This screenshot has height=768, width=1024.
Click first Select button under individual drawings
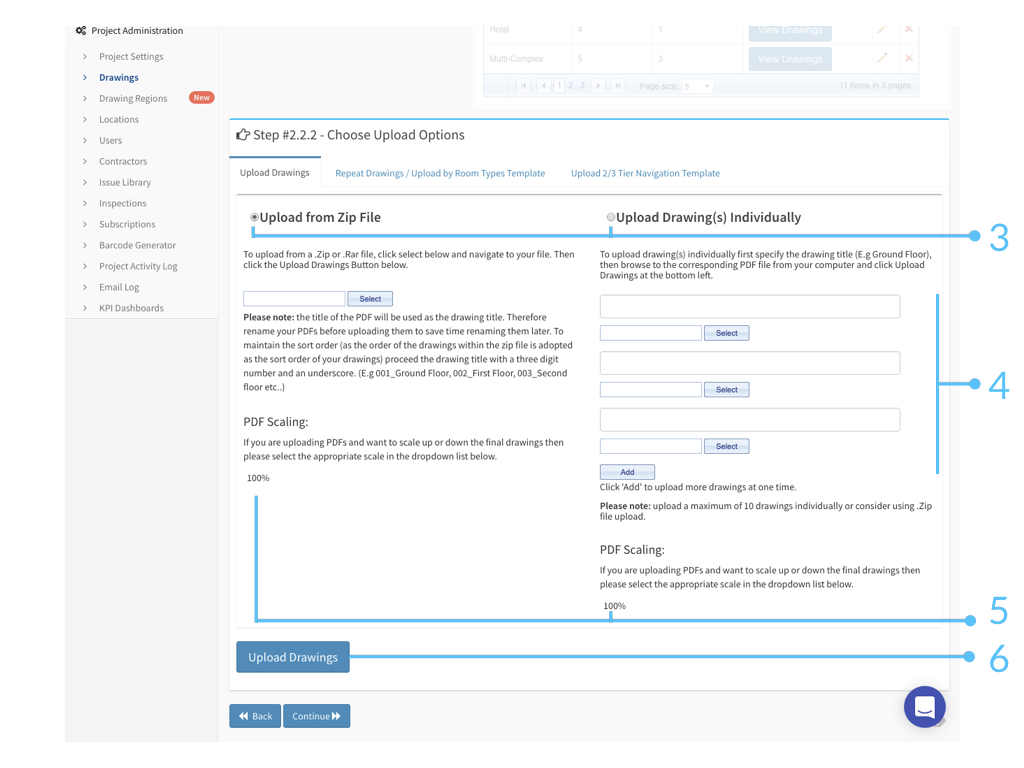point(726,333)
